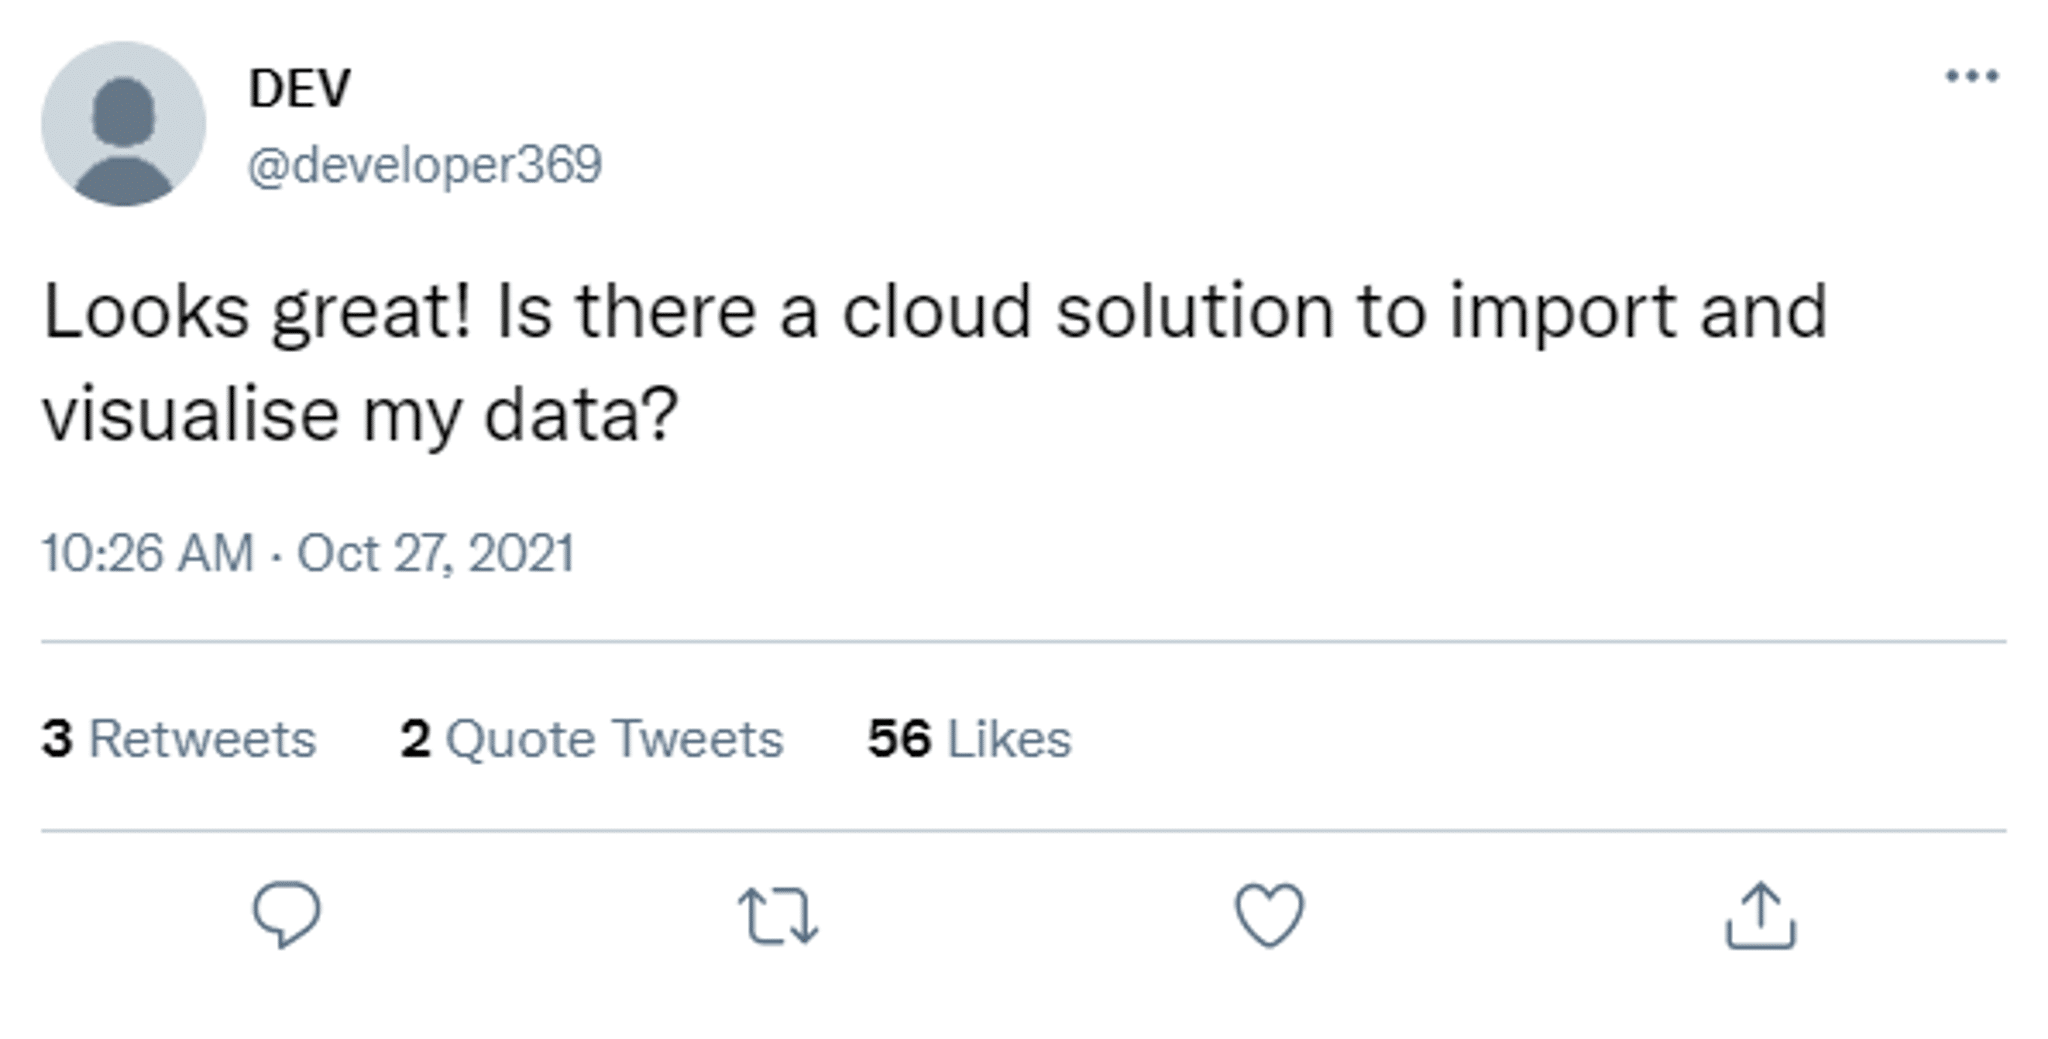Reply using the speech bubble icon
The height and width of the screenshot is (1039, 2048).
pyautogui.click(x=286, y=914)
